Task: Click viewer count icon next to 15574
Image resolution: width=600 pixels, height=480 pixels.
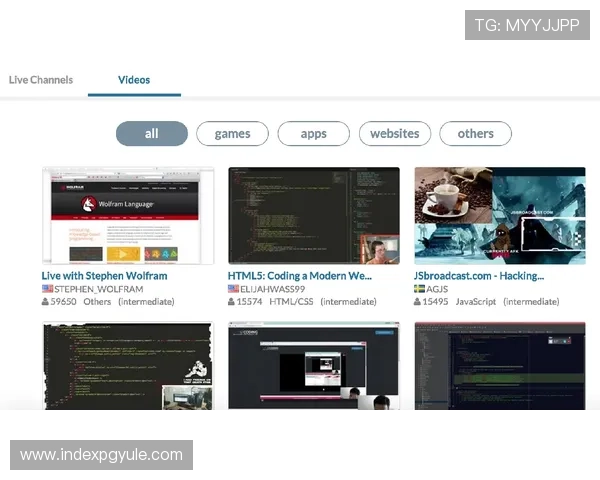Action: (232, 302)
